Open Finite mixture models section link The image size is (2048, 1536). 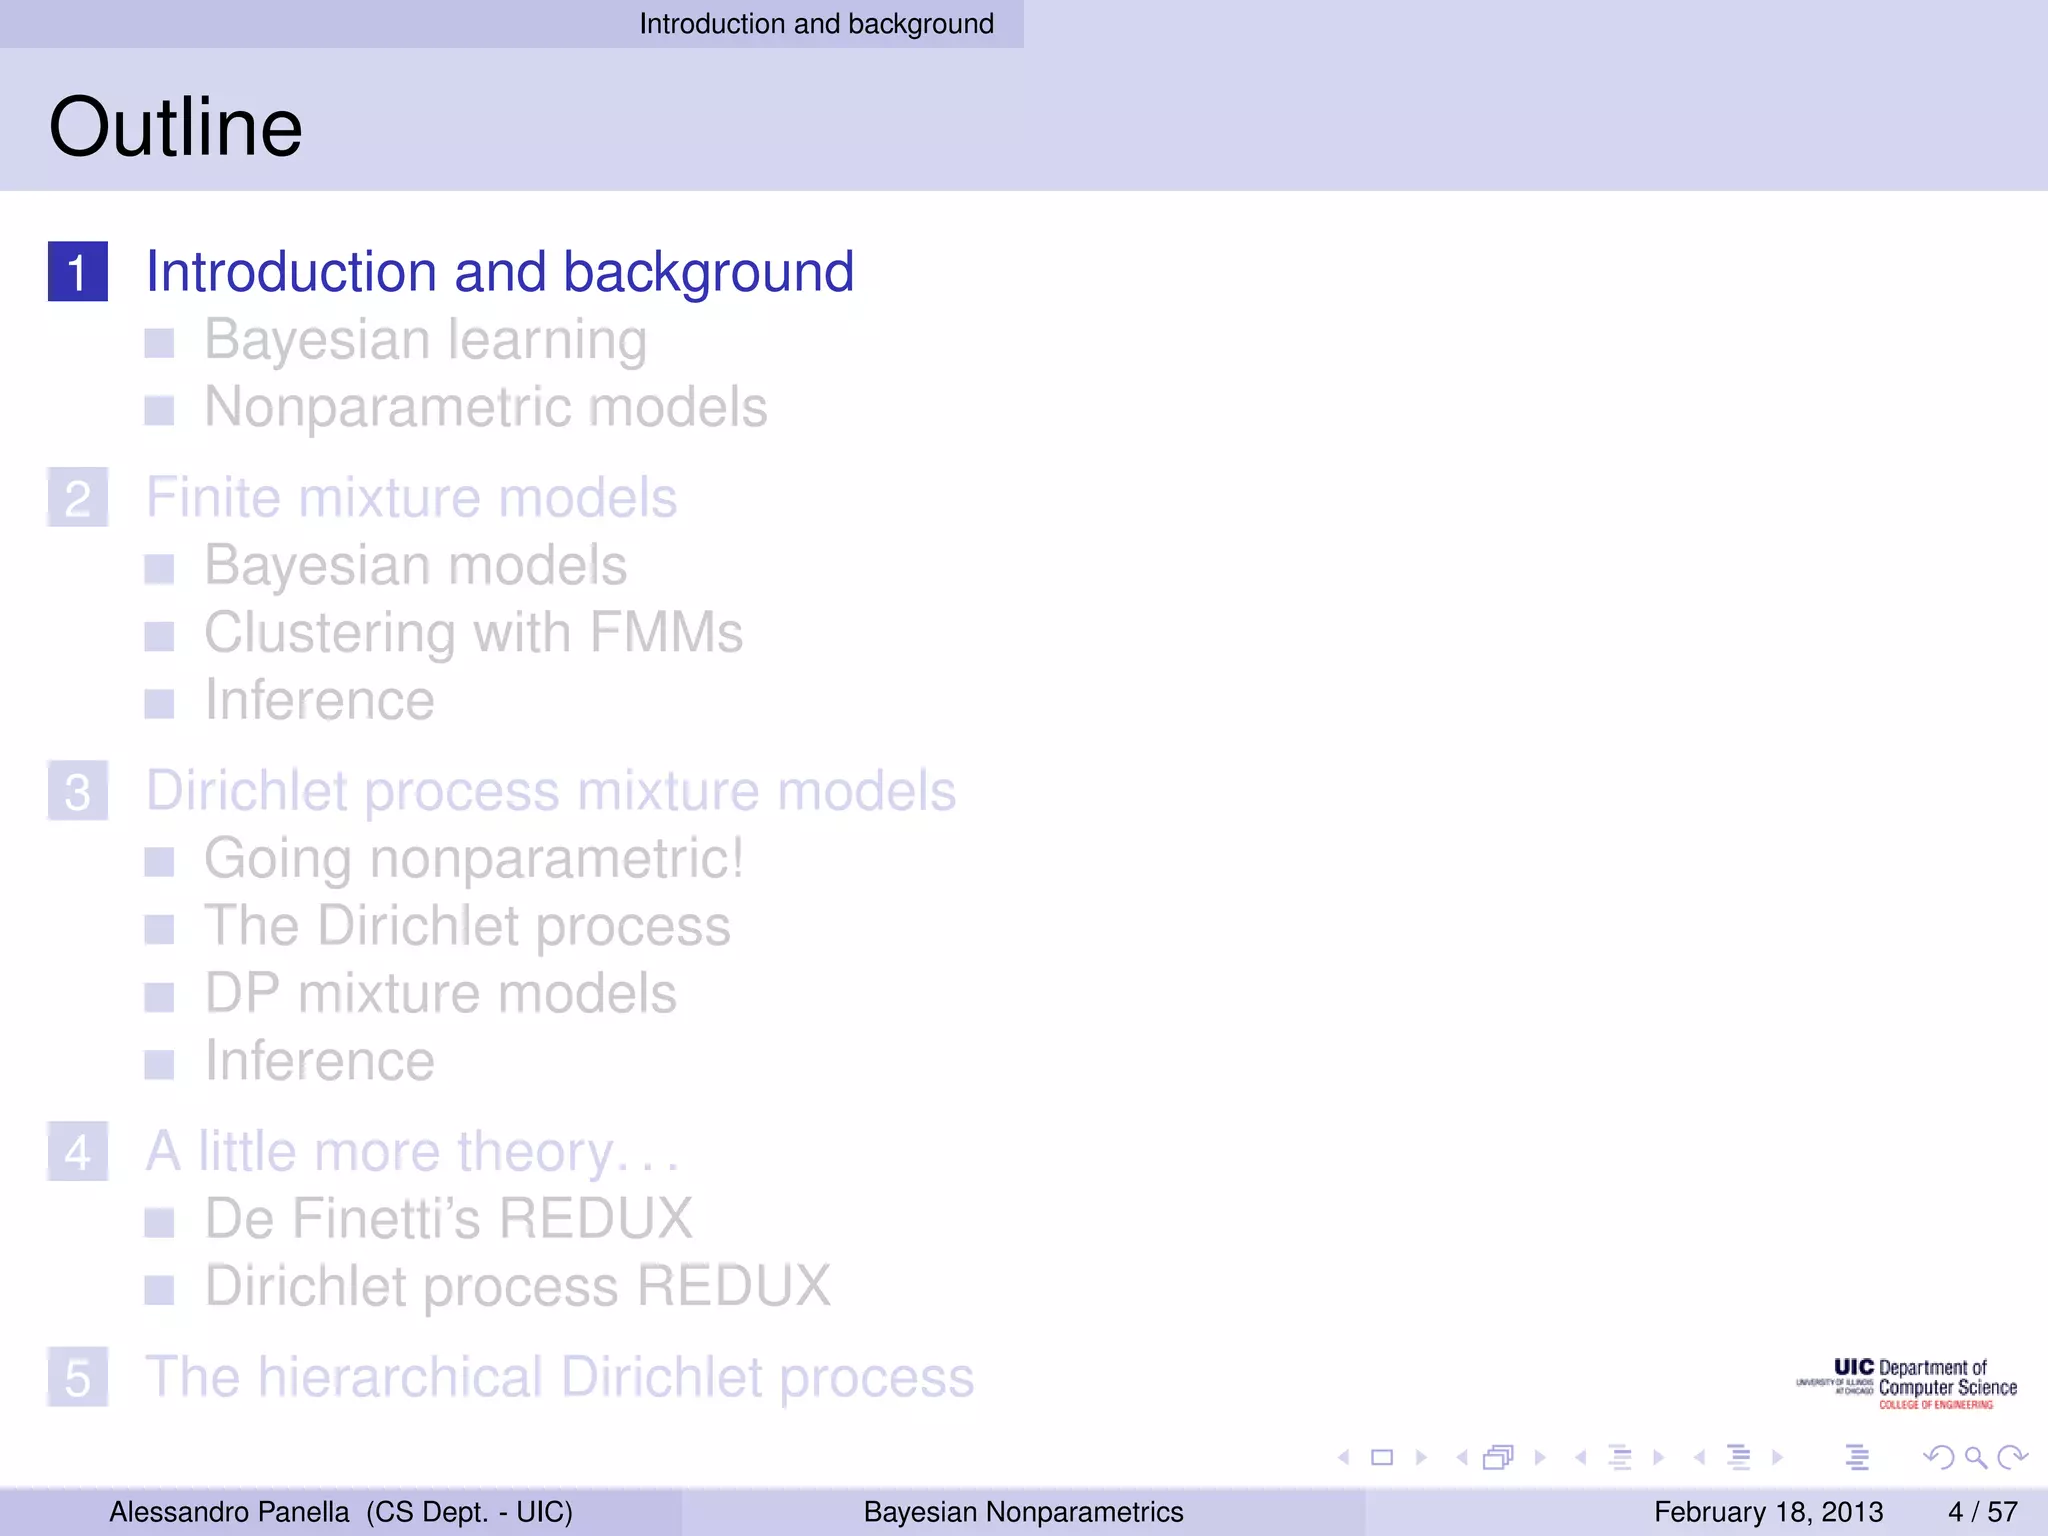coord(412,497)
